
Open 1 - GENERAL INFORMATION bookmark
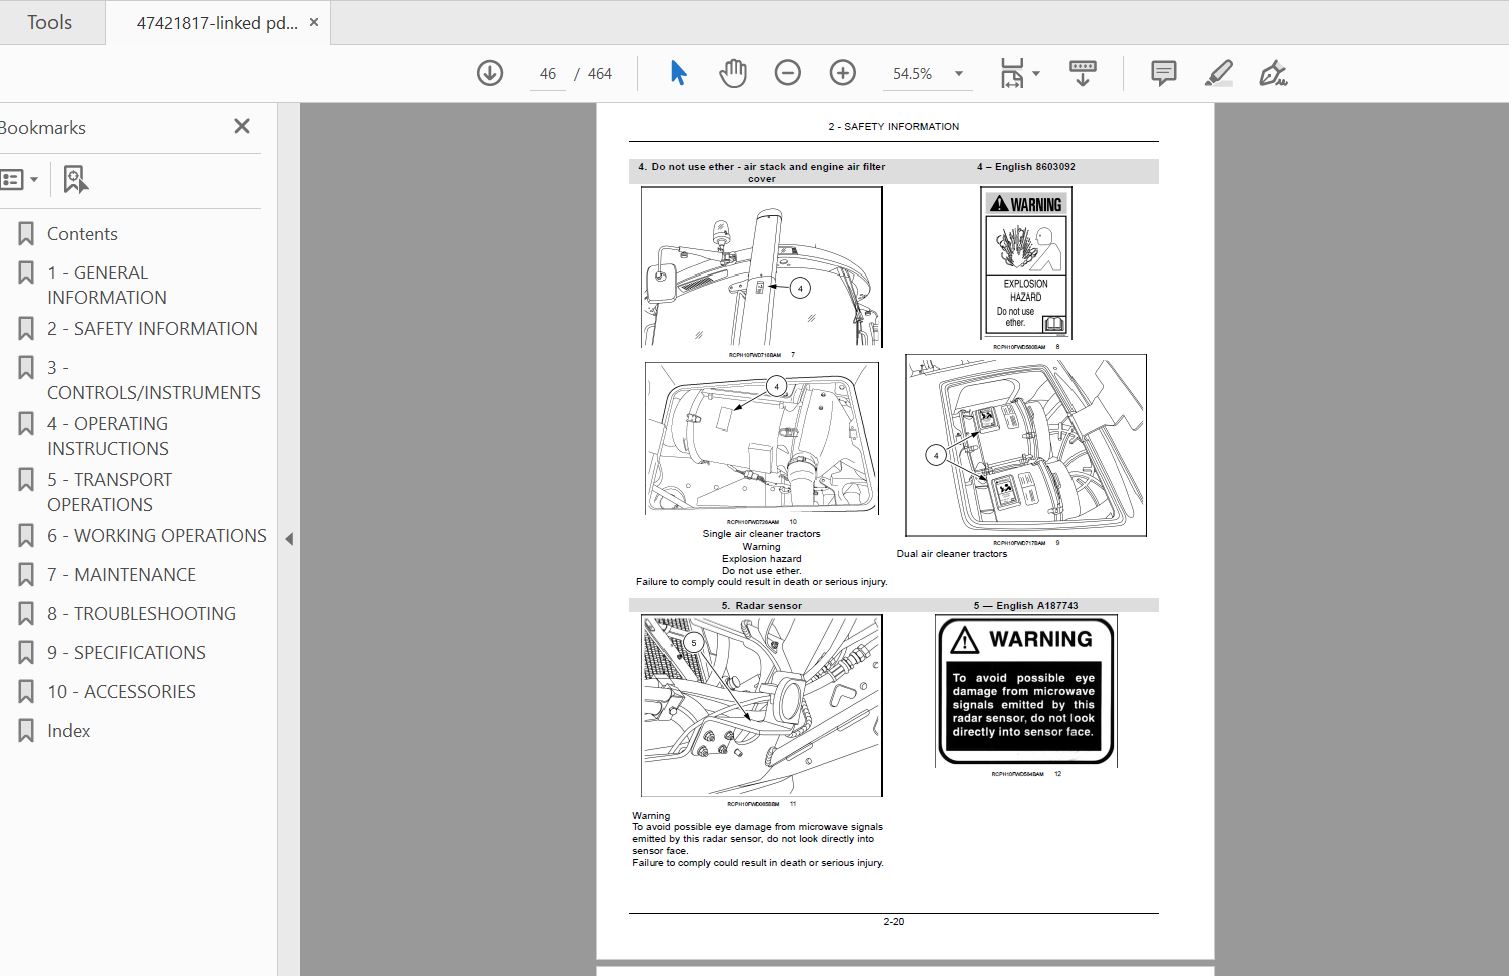pos(107,285)
